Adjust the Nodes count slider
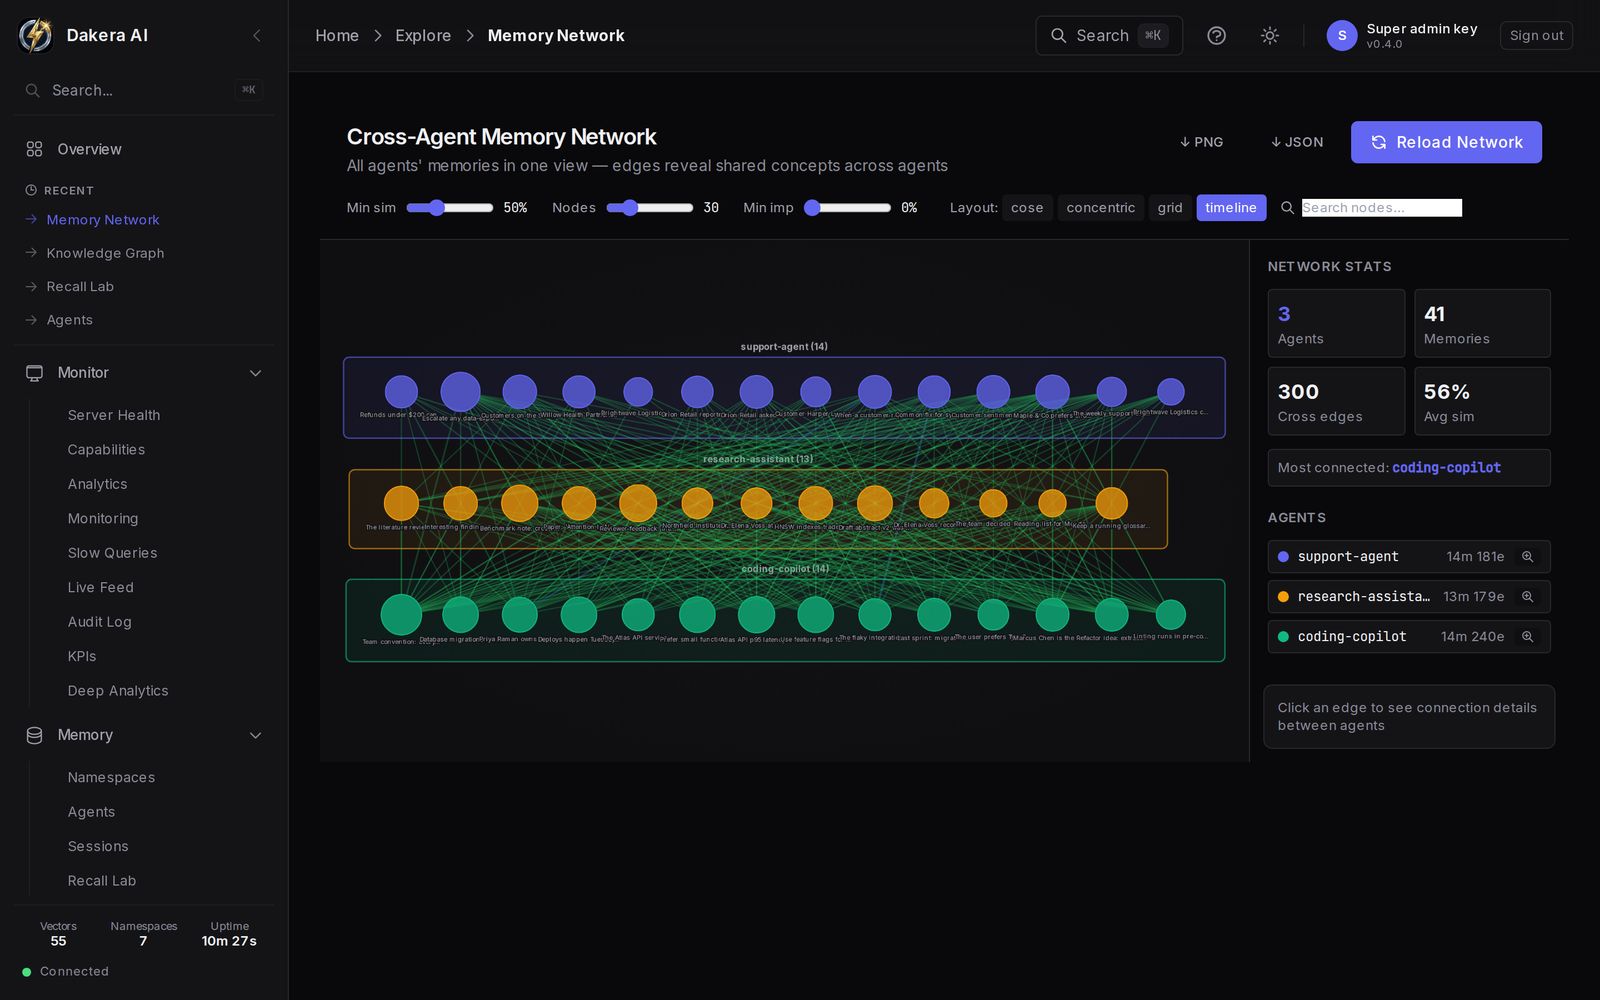Screen dimensions: 1600x1000 pyautogui.click(x=650, y=208)
